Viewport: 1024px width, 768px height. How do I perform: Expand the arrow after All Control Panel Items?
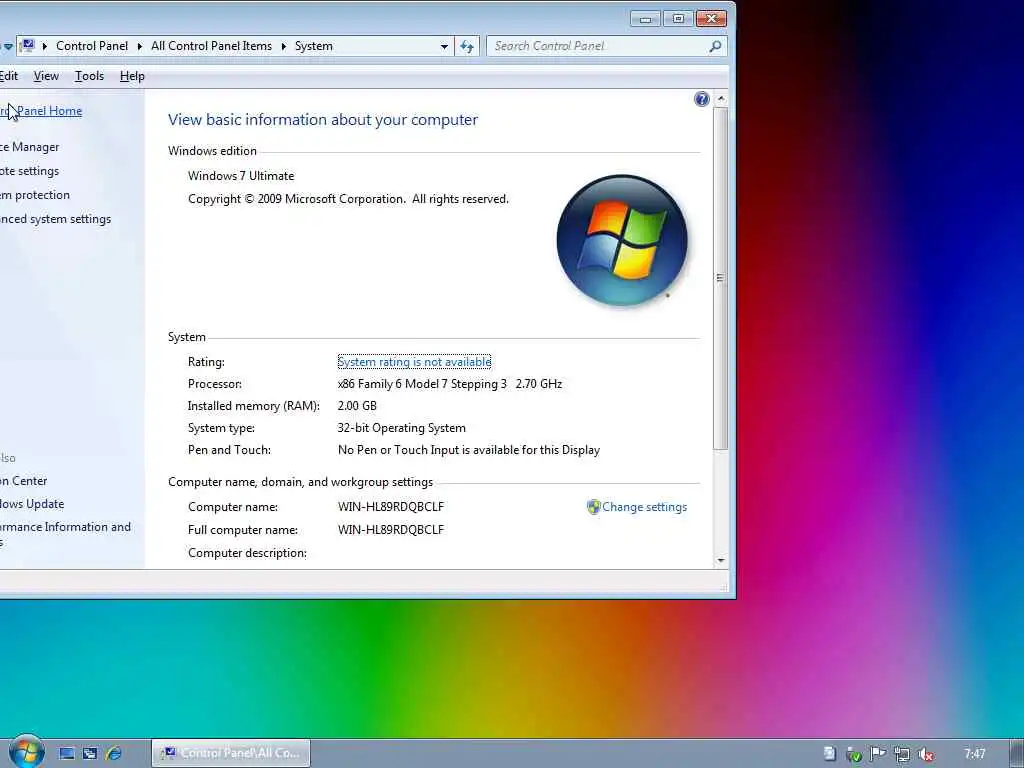point(283,46)
